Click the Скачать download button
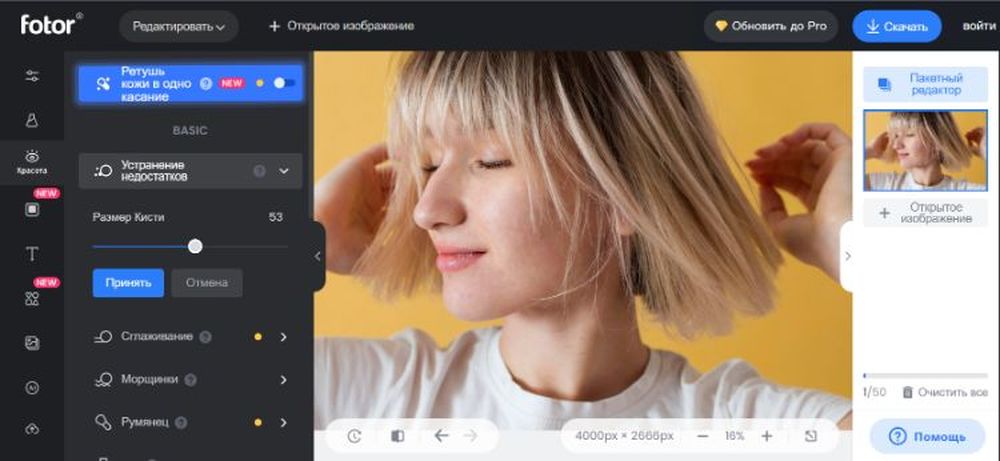Viewport: 1000px width, 461px height. coord(897,27)
